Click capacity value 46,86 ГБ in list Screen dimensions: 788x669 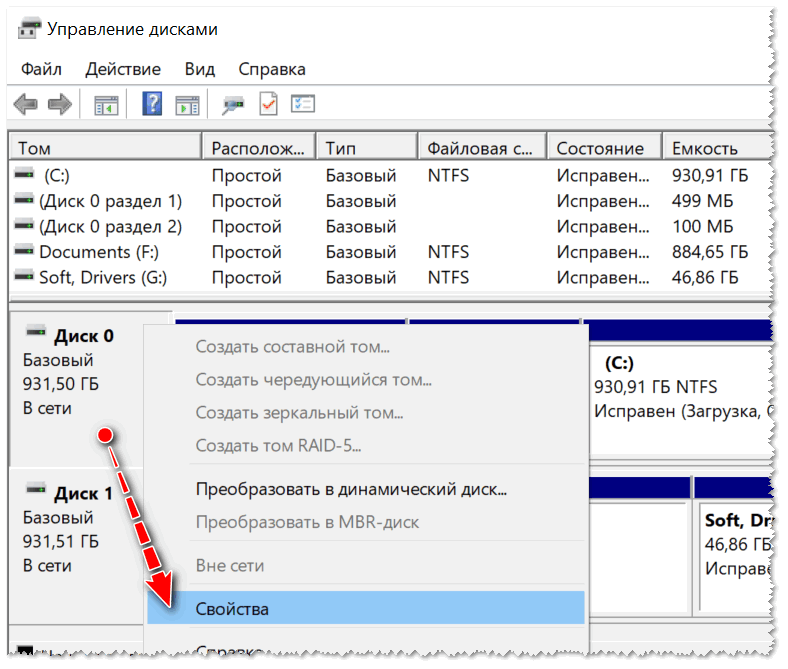tap(705, 277)
